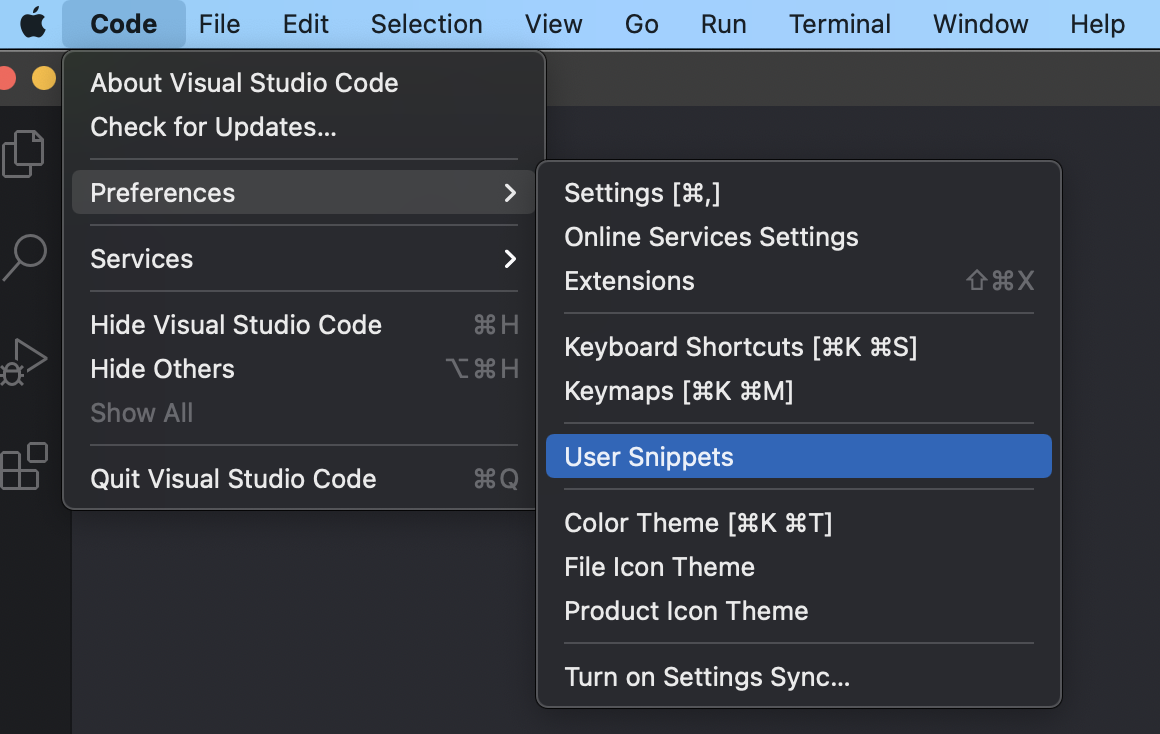Open the Explorer icon in activity bar
The image size is (1160, 734).
pyautogui.click(x=24, y=153)
